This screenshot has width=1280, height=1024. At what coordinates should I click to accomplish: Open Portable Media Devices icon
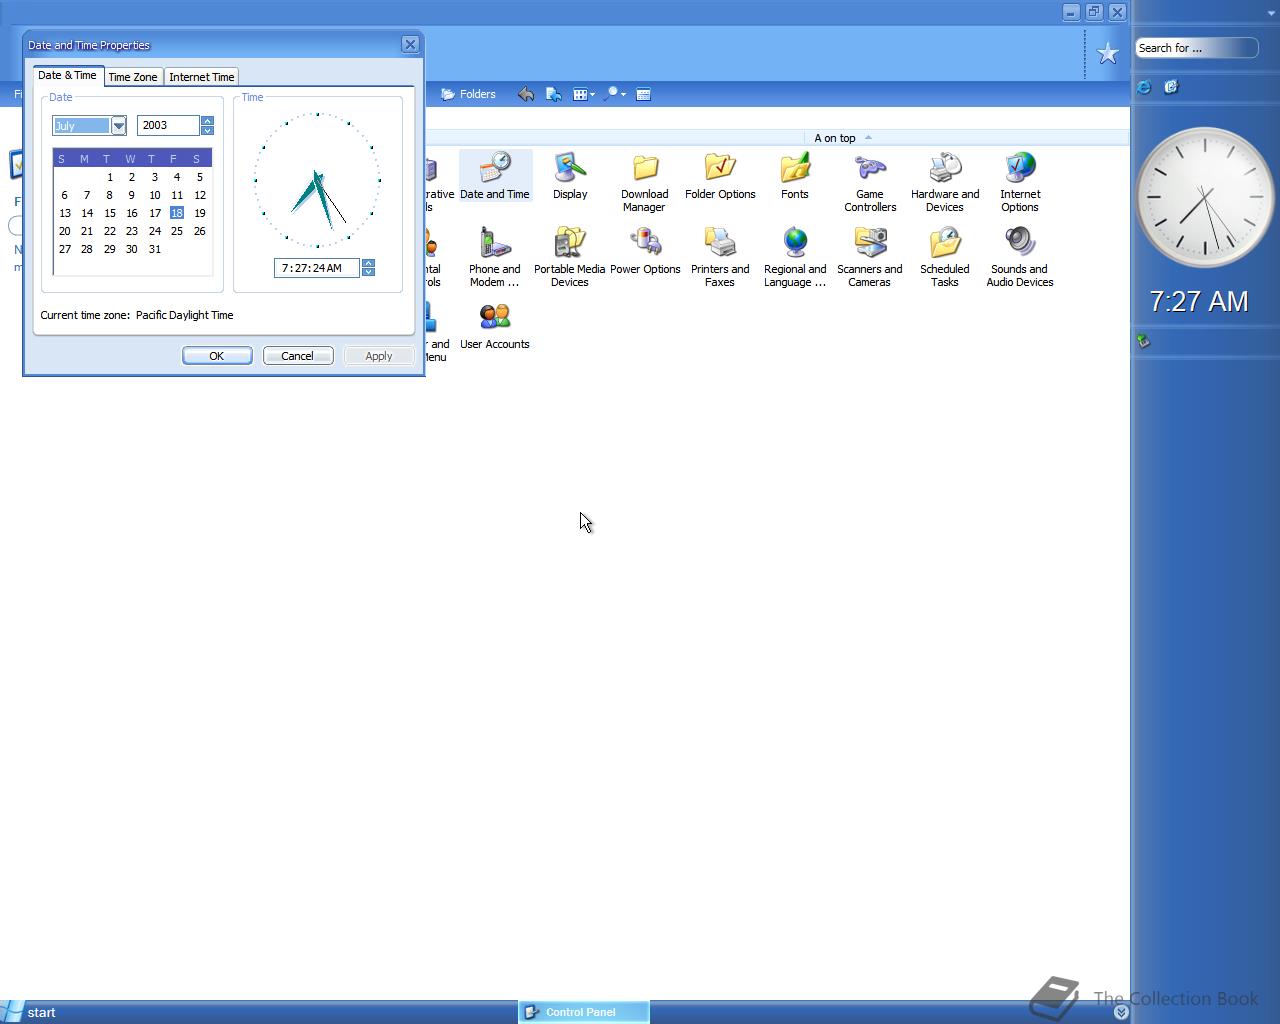(570, 257)
